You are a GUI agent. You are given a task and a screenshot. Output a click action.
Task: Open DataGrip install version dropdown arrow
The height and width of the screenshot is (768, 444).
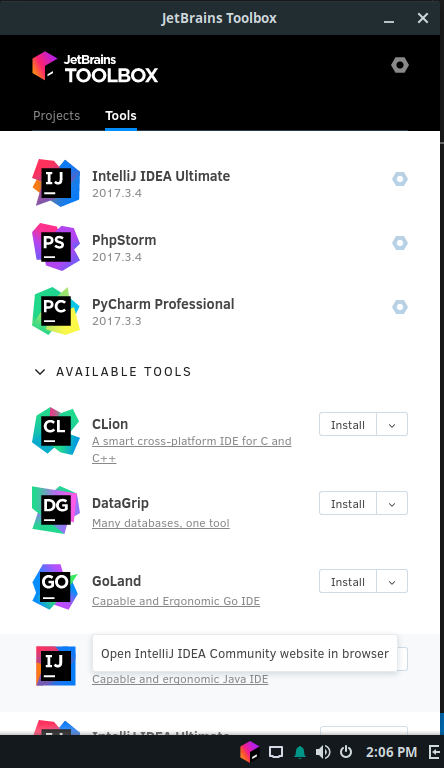click(x=392, y=504)
